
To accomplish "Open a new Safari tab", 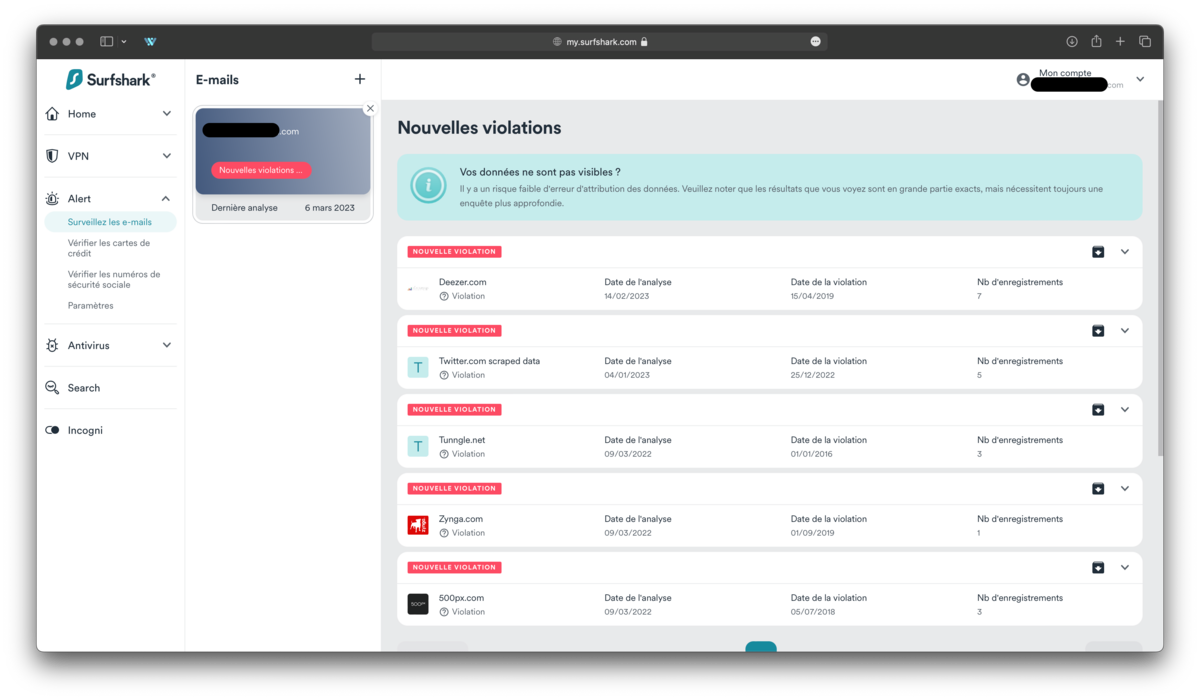I will click(1120, 41).
